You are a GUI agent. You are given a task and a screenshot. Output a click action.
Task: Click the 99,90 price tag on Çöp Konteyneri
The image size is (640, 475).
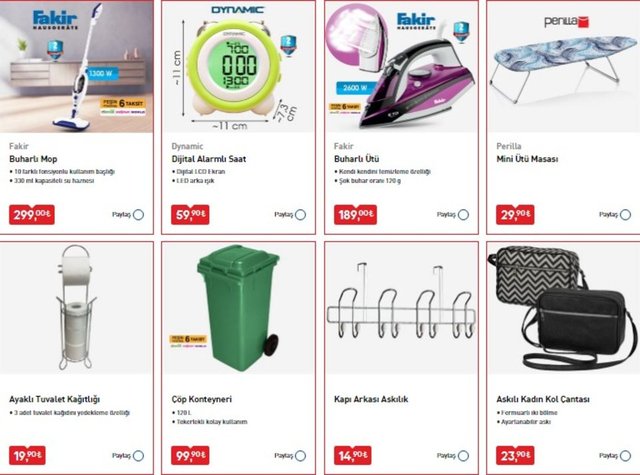pyautogui.click(x=190, y=455)
